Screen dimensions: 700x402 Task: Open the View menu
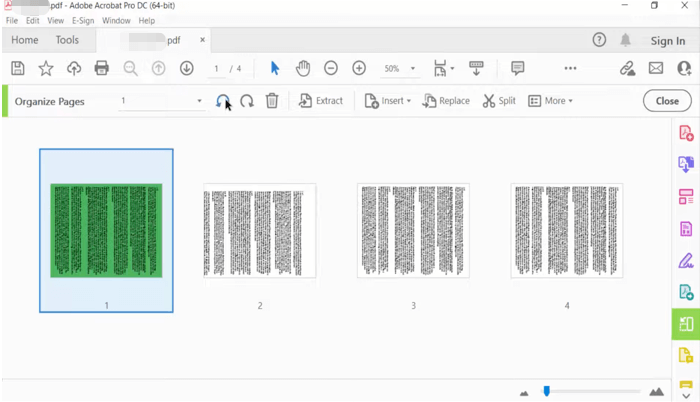tap(55, 21)
